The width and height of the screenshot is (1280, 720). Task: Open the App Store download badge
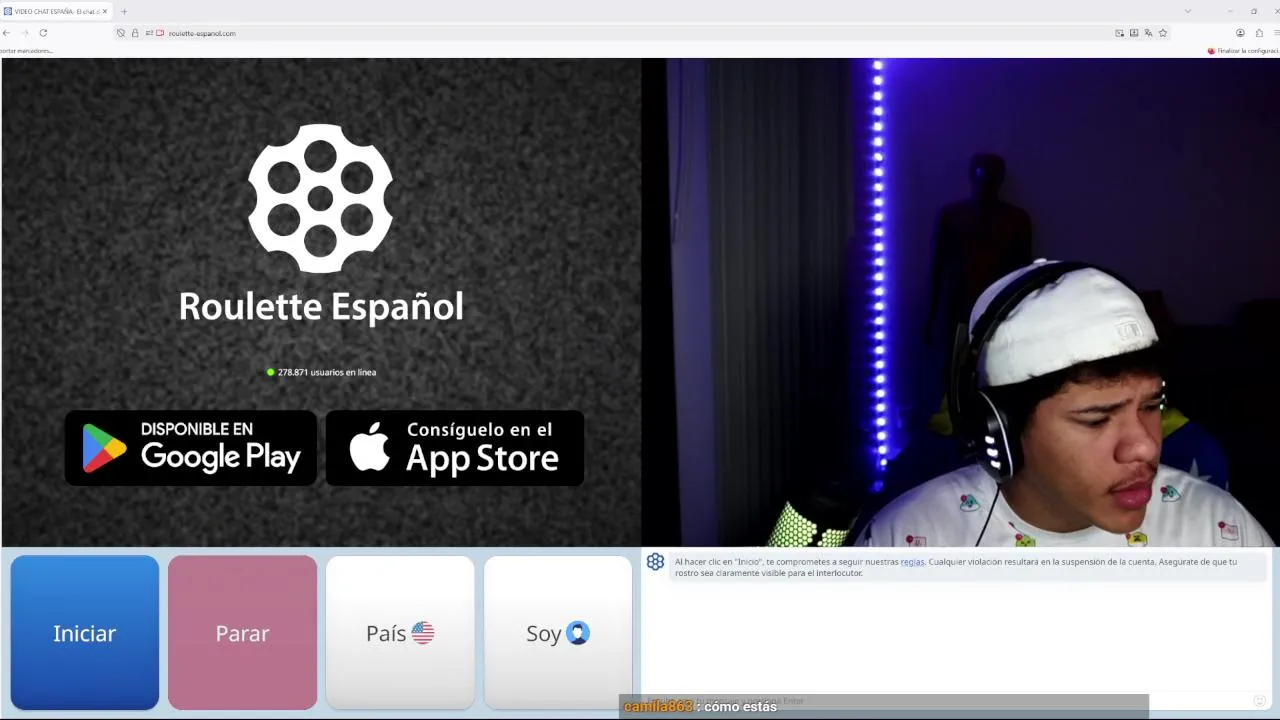(455, 448)
